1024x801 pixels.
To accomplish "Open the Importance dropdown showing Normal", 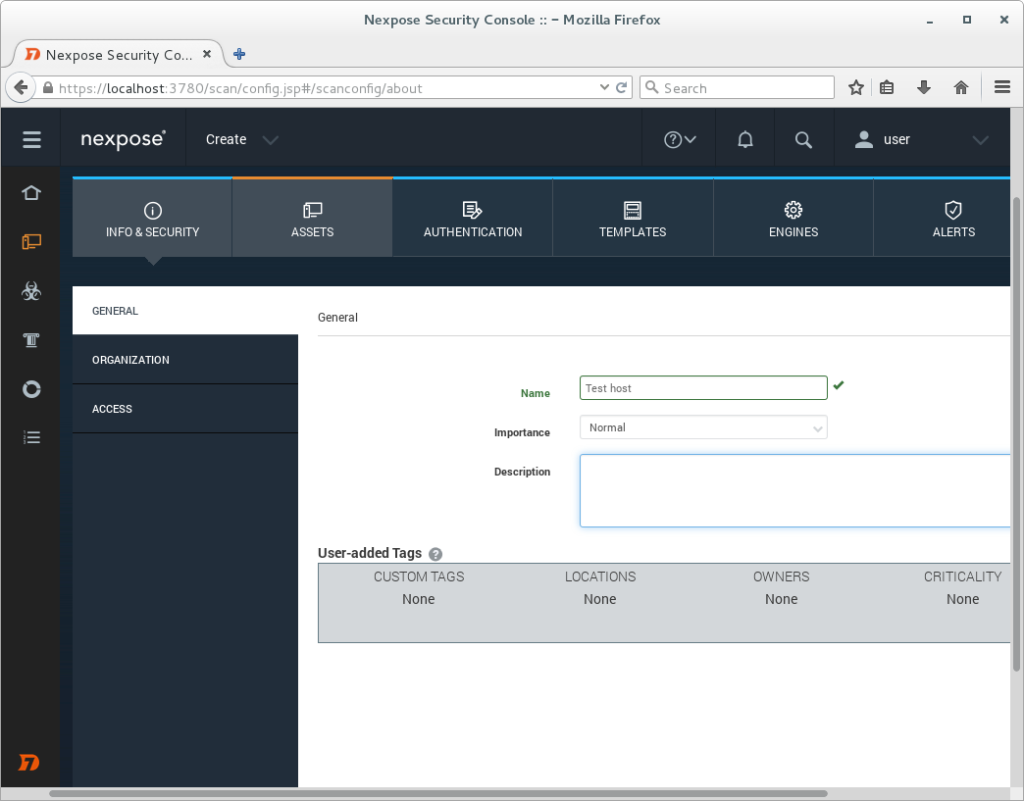I will pyautogui.click(x=703, y=427).
